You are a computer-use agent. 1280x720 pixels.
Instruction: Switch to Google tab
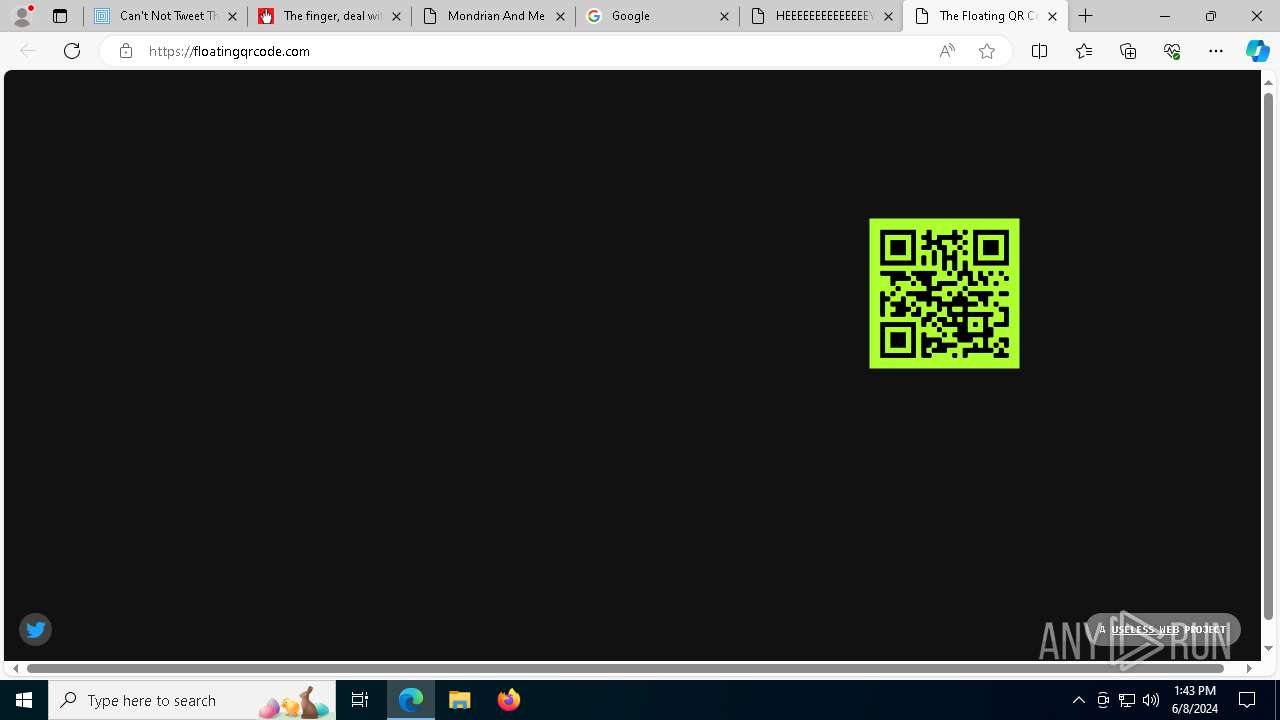point(657,16)
